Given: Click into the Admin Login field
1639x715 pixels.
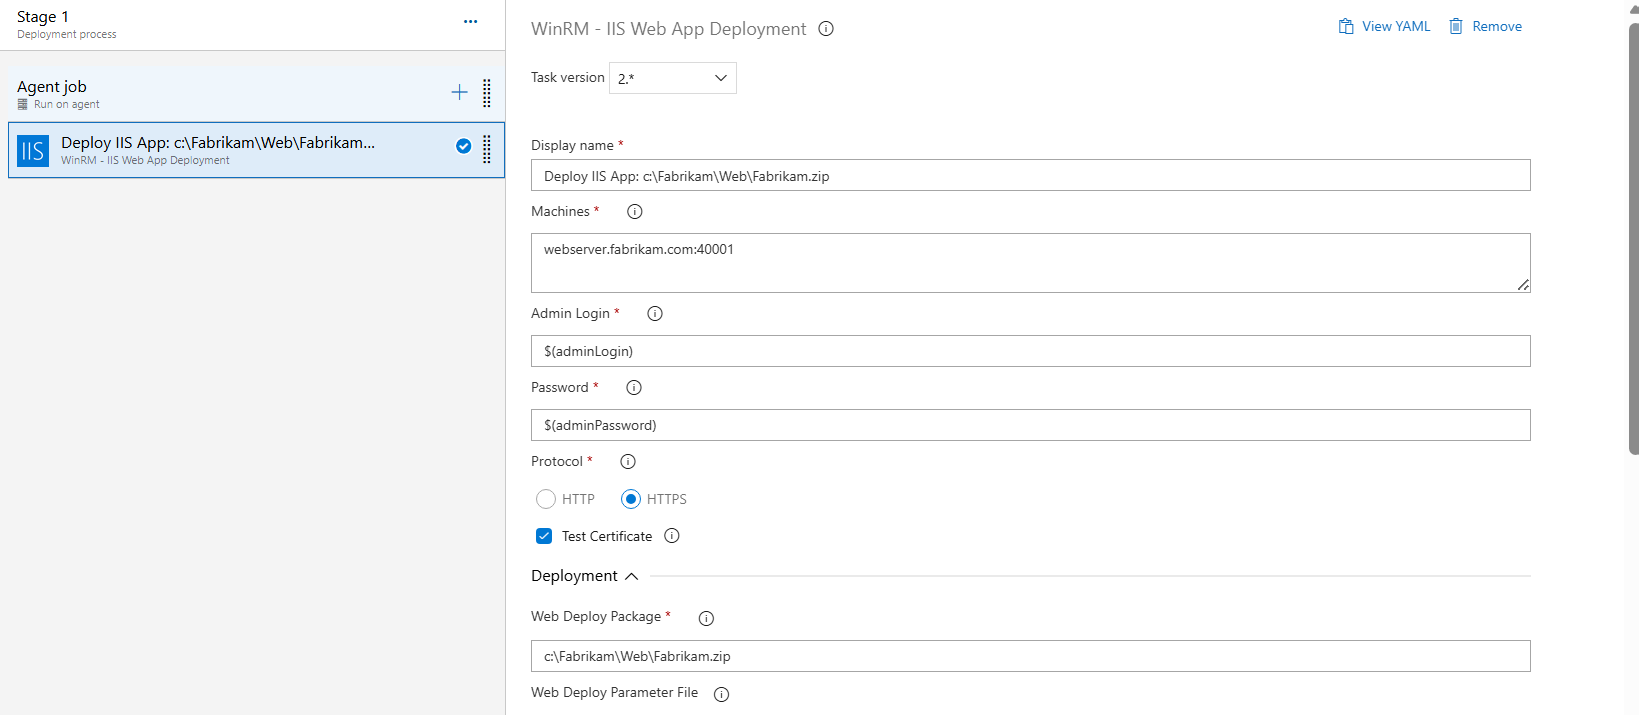Looking at the screenshot, I should pos(1030,351).
